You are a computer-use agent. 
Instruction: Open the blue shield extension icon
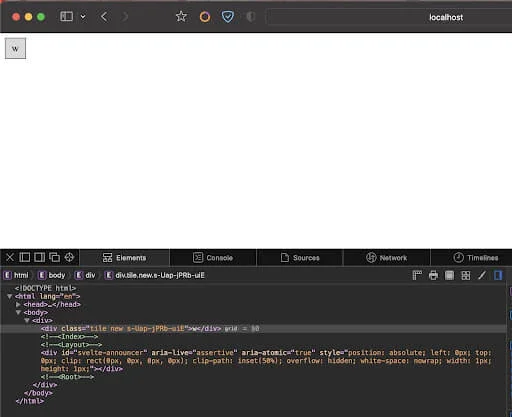228,17
